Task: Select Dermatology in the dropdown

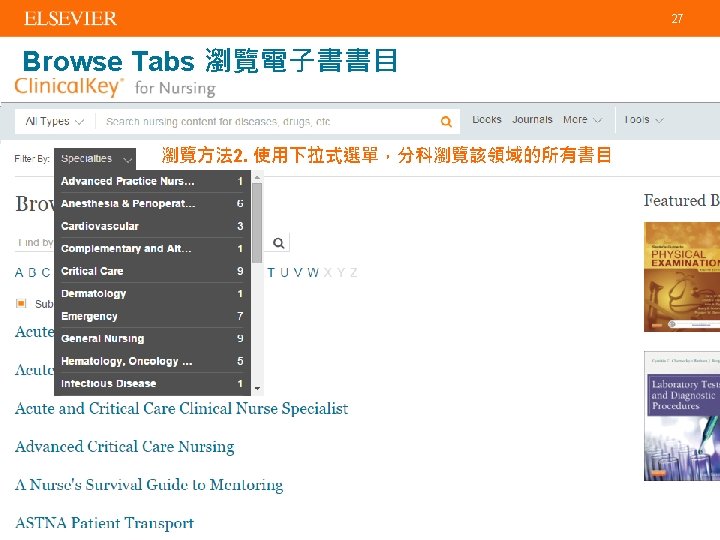Action: (x=152, y=294)
